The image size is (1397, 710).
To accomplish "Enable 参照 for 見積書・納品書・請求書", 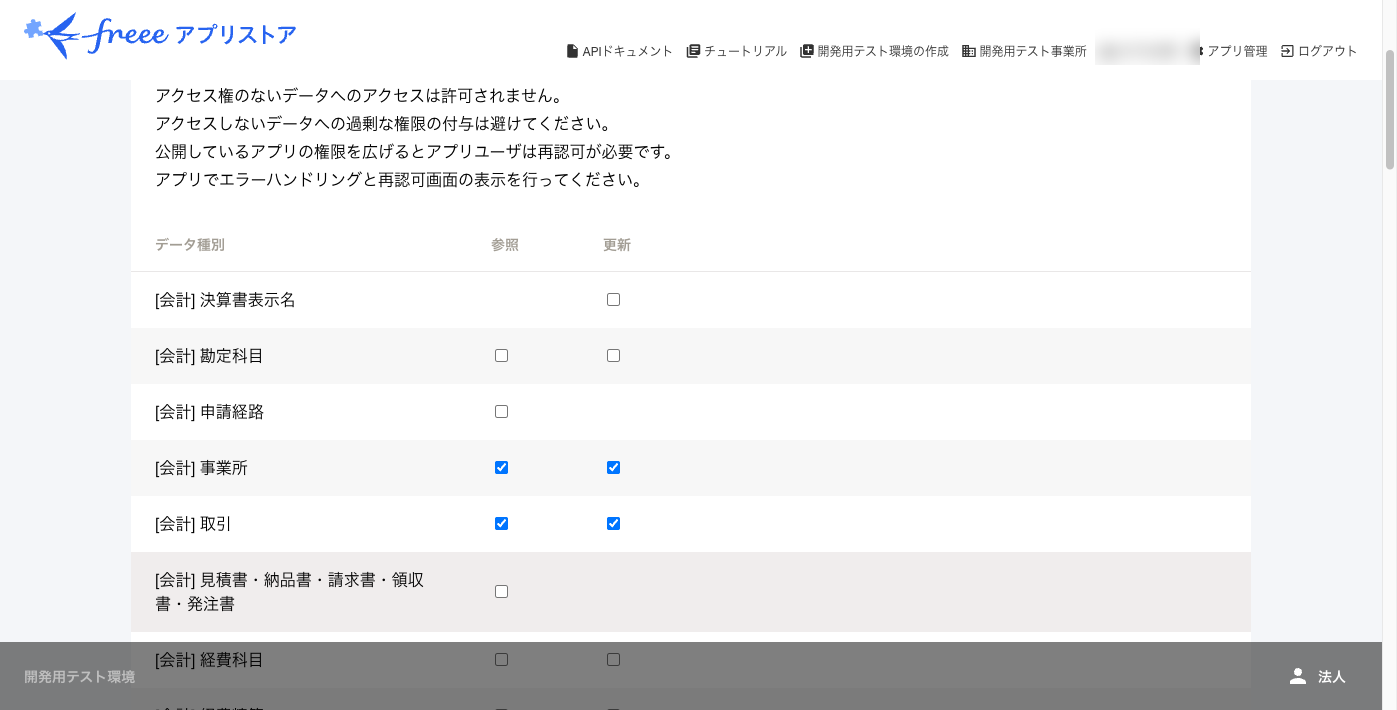I will [x=501, y=592].
